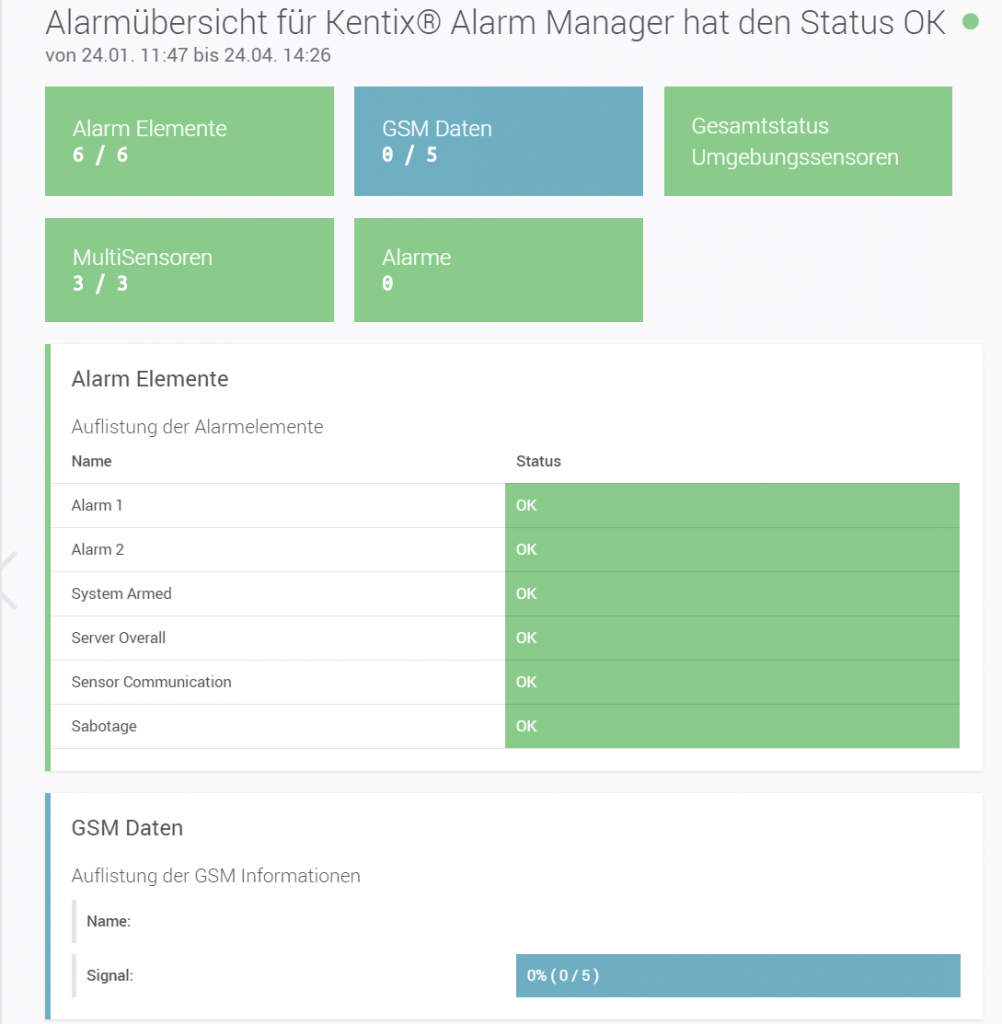Click the left chevron arrow at screen edge
Viewport: 1002px width, 1024px height.
click(x=8, y=580)
